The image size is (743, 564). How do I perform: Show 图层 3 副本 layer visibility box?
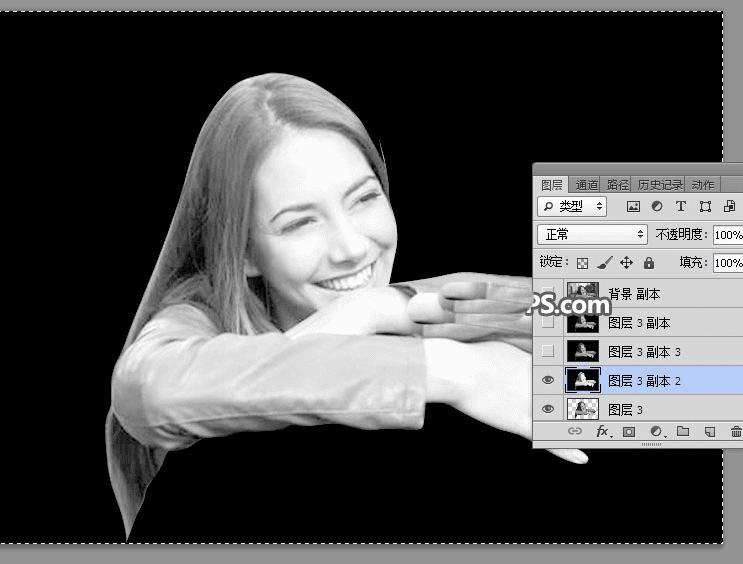tap(548, 322)
